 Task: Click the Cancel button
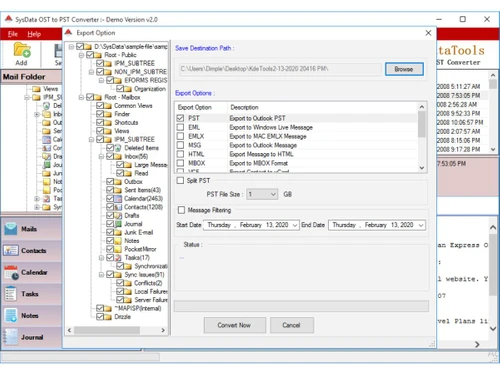tap(292, 325)
